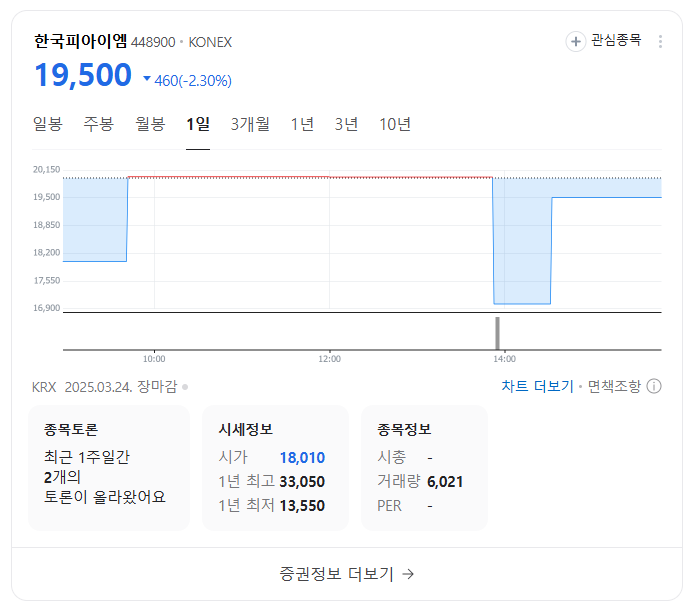
Task: Select the 1년 chart tab
Action: [x=302, y=124]
